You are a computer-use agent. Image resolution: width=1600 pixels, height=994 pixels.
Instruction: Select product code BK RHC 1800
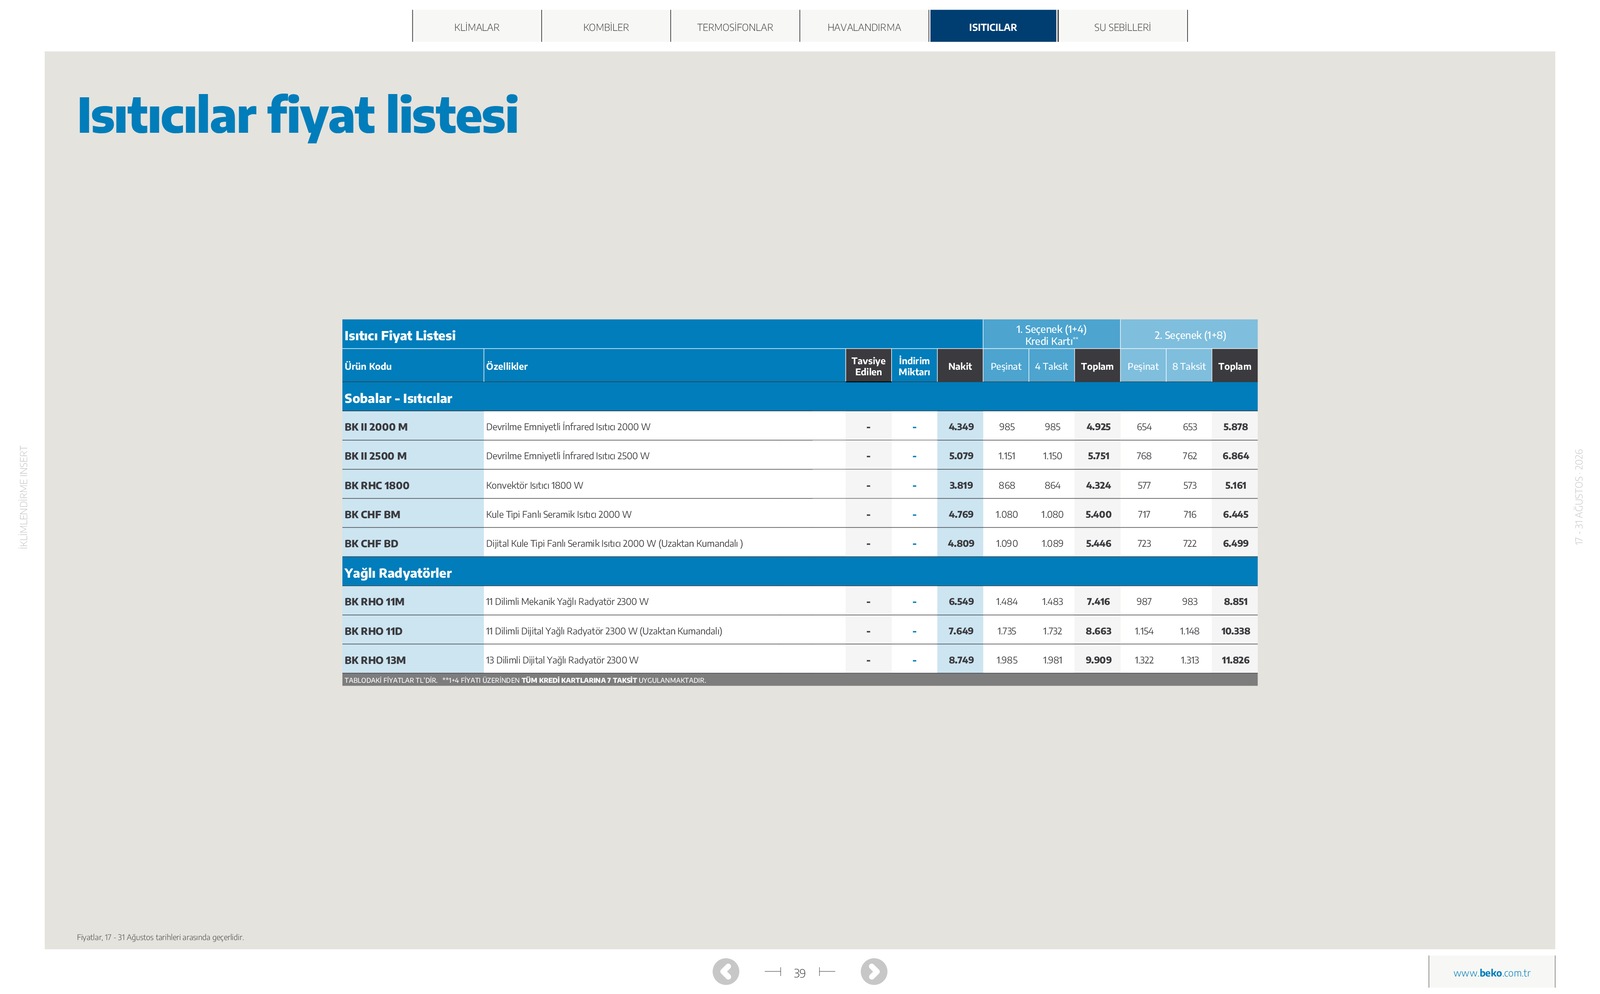(x=377, y=485)
